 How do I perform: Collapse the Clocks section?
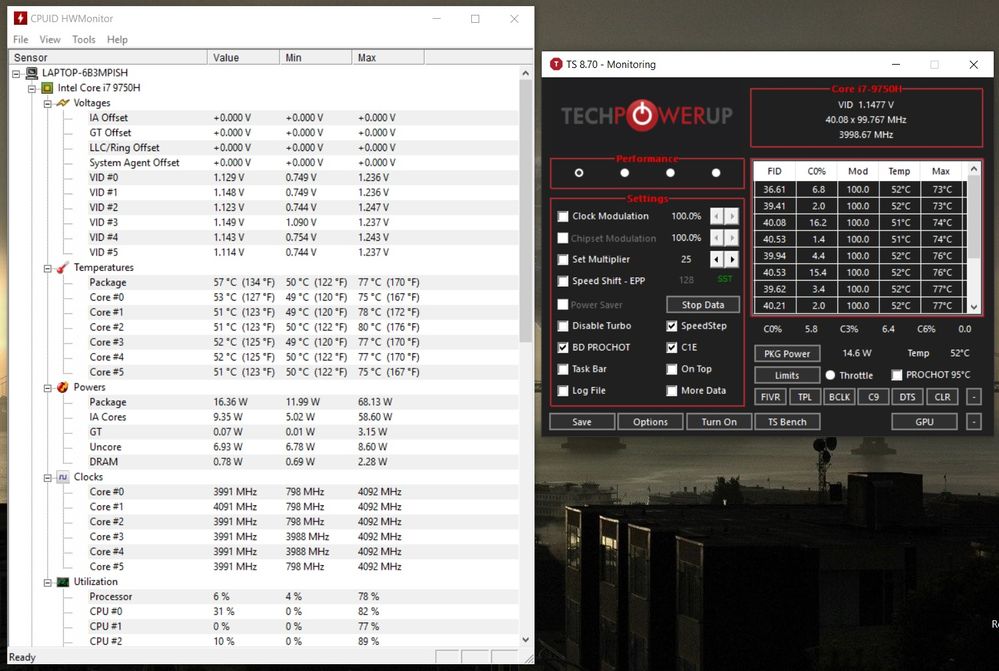[47, 478]
